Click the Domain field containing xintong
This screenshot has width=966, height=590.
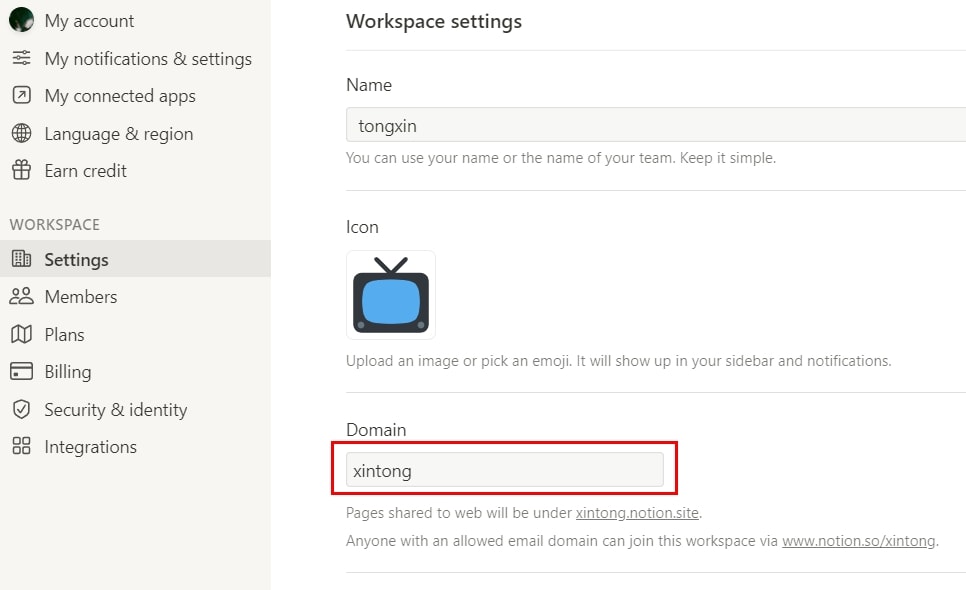coord(505,470)
